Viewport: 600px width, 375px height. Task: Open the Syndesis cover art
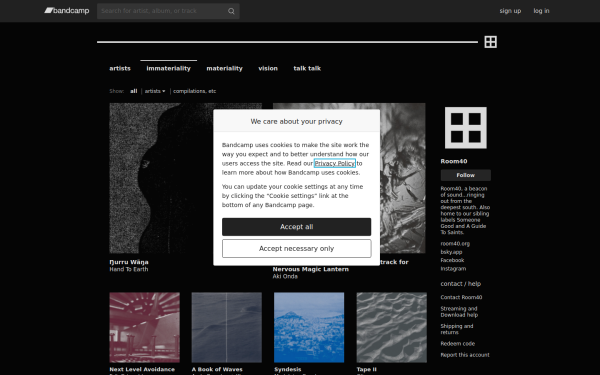309,328
